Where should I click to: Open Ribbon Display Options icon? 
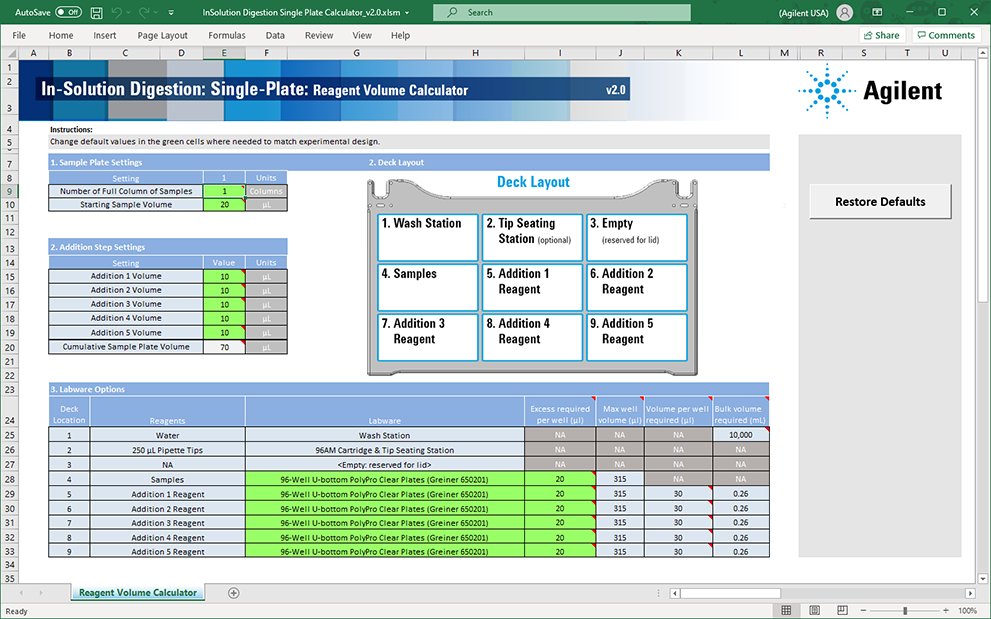(877, 12)
